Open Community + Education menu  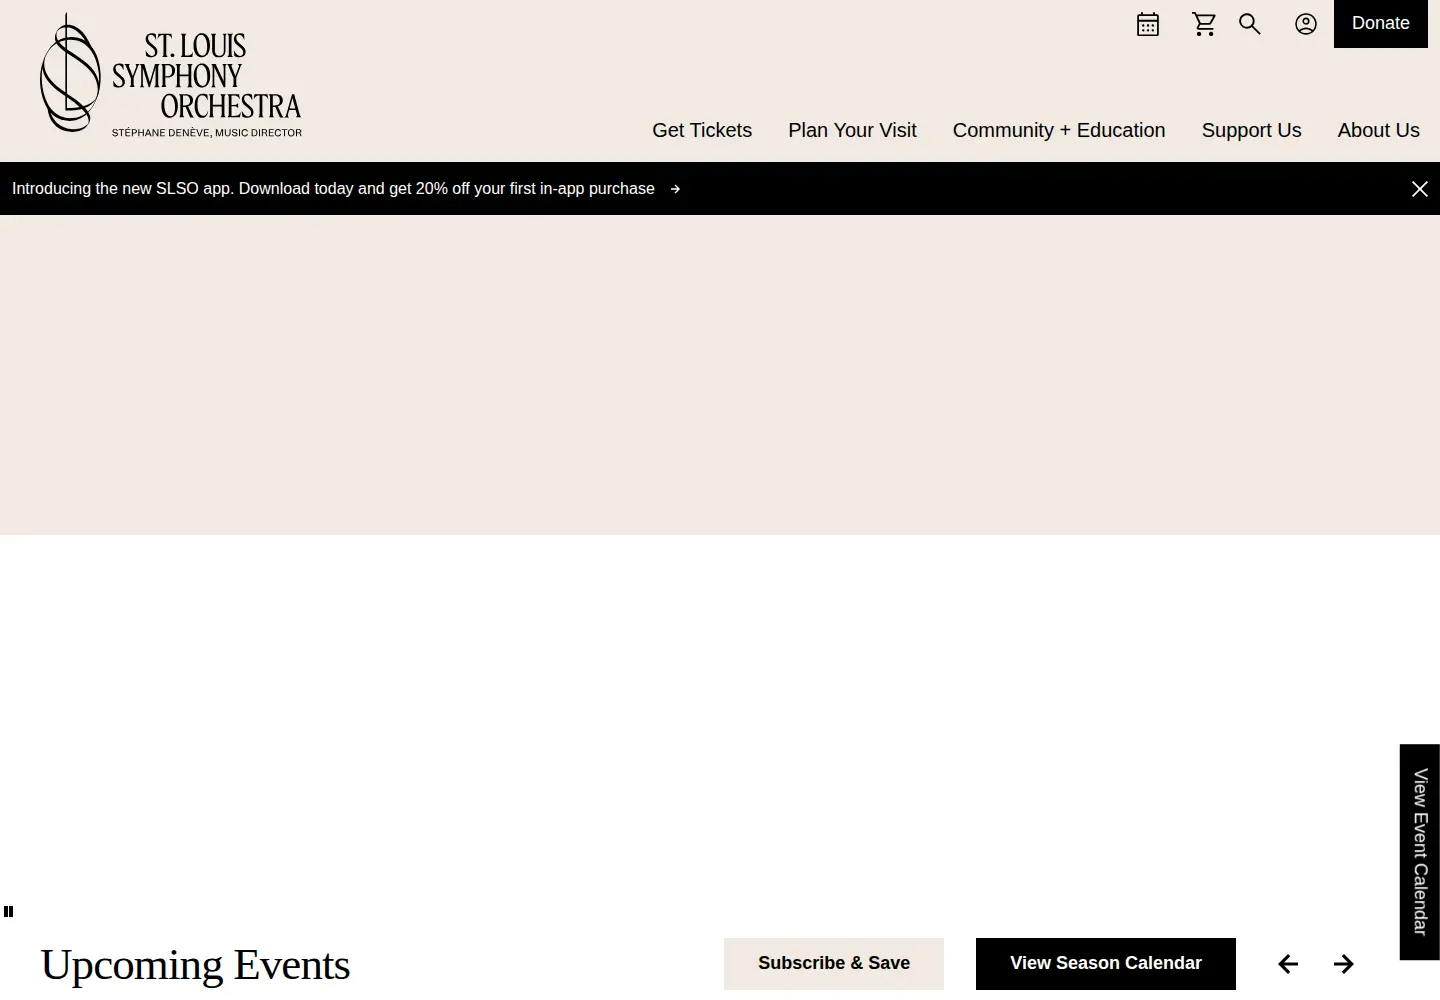click(x=1059, y=130)
